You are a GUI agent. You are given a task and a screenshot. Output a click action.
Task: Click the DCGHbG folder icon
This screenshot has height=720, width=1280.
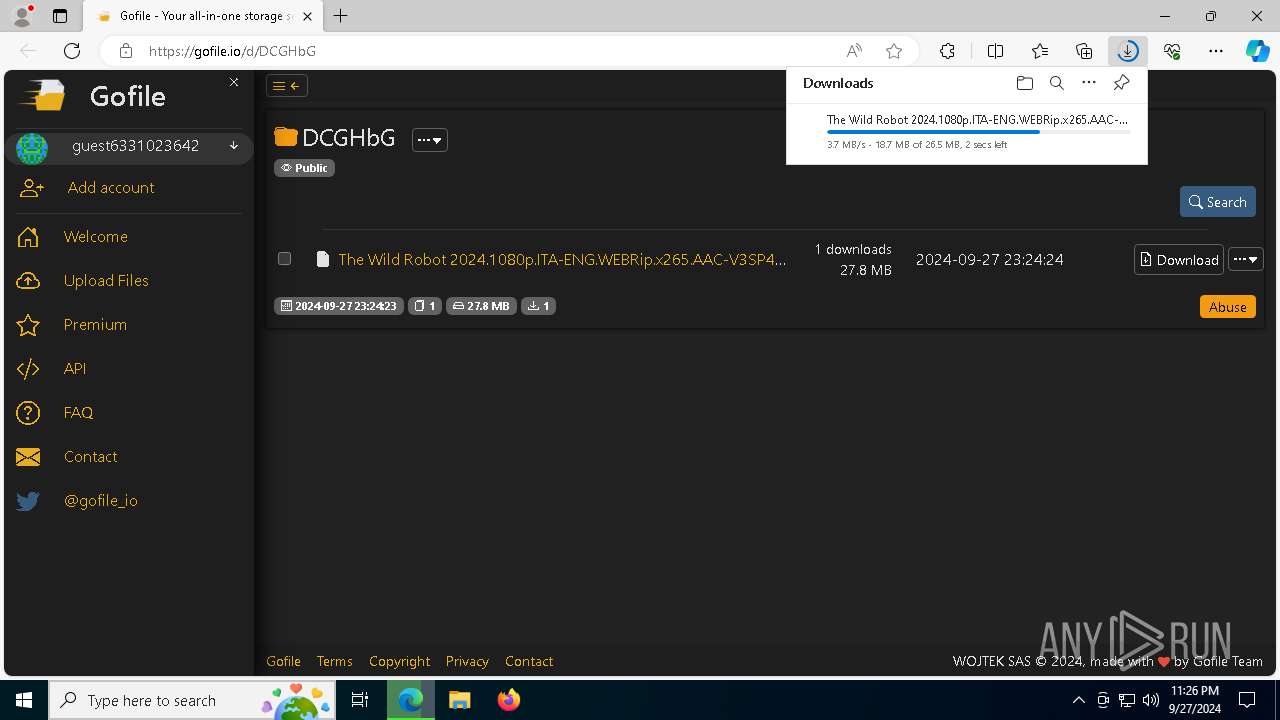pyautogui.click(x=286, y=137)
